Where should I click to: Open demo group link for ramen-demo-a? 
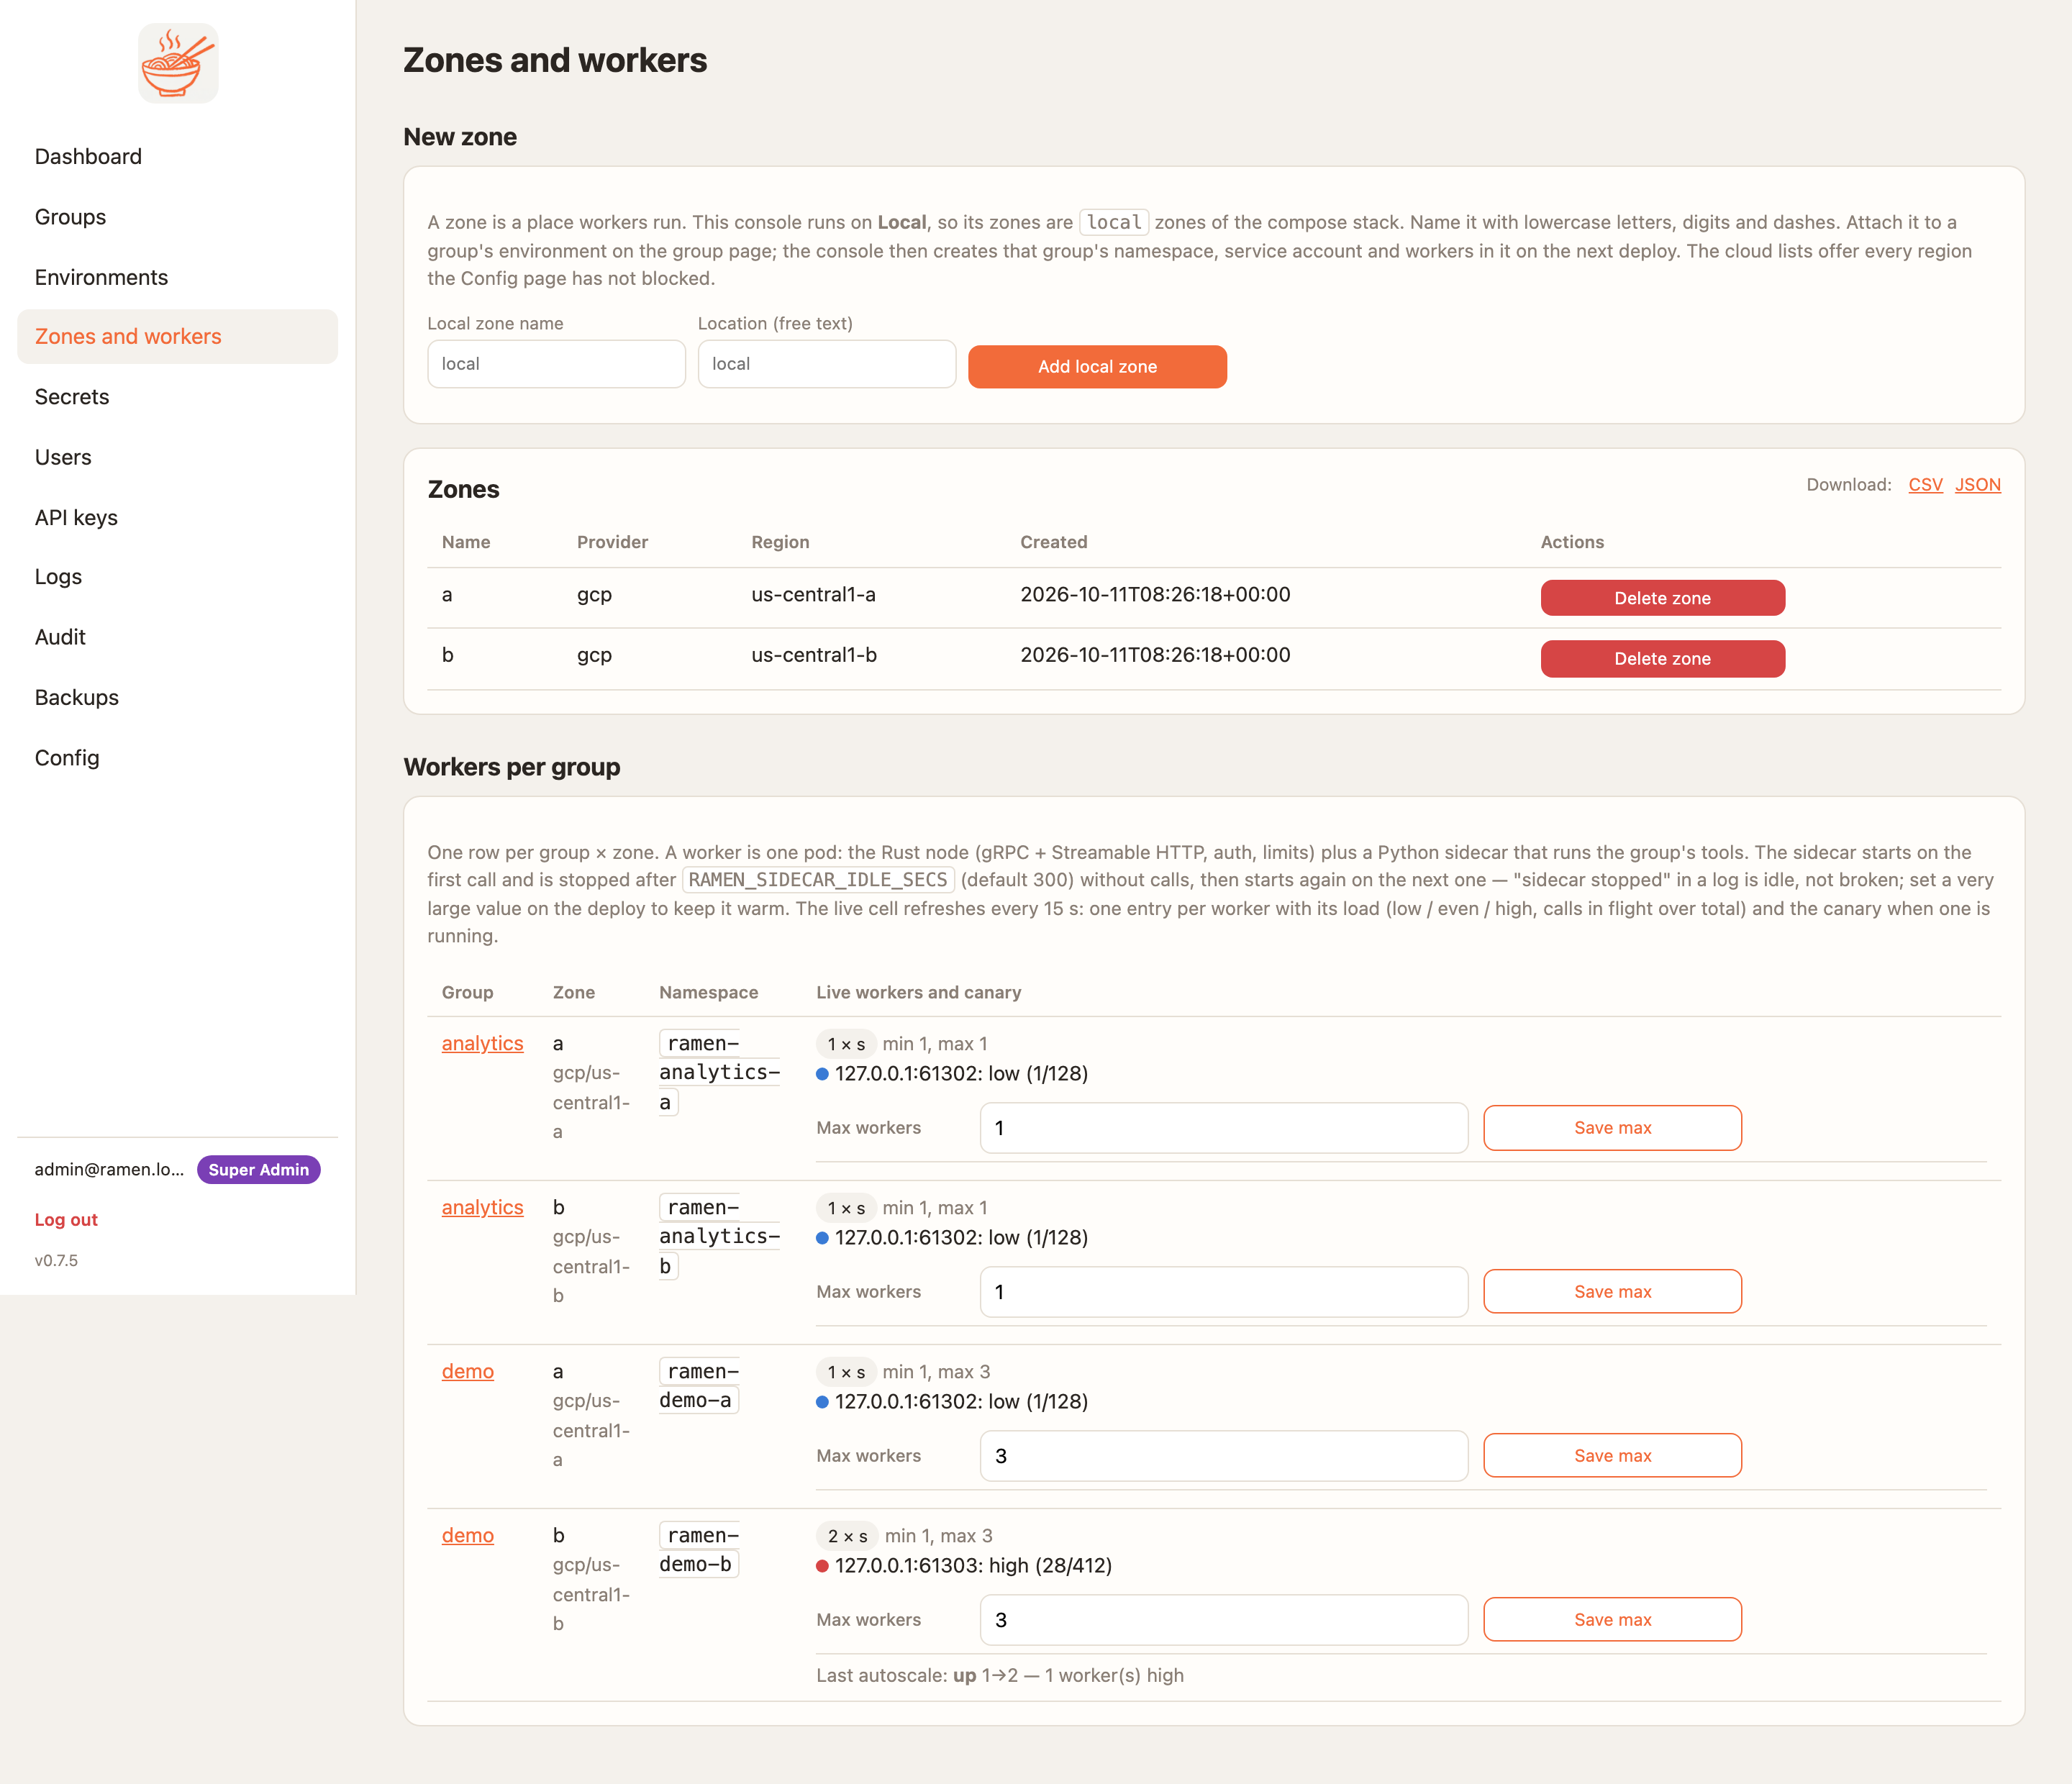point(468,1371)
